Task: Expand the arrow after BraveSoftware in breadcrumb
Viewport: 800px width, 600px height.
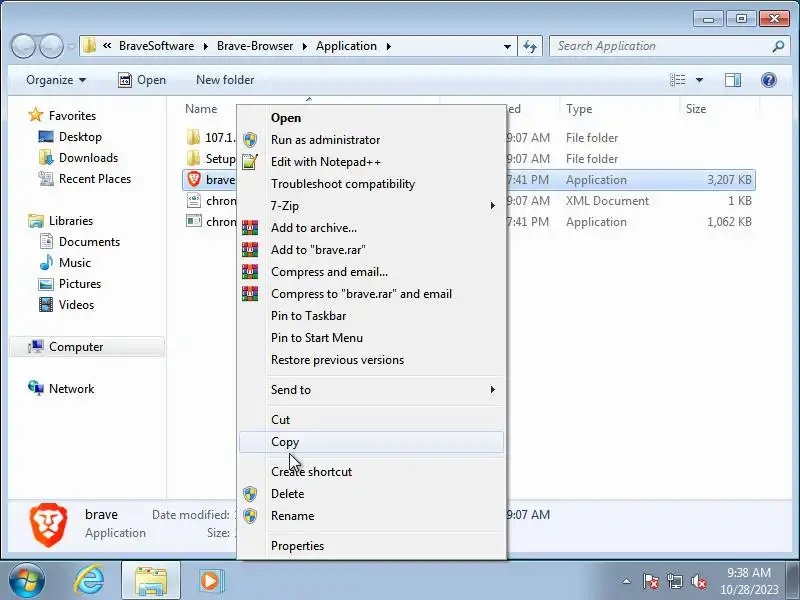Action: (205, 46)
